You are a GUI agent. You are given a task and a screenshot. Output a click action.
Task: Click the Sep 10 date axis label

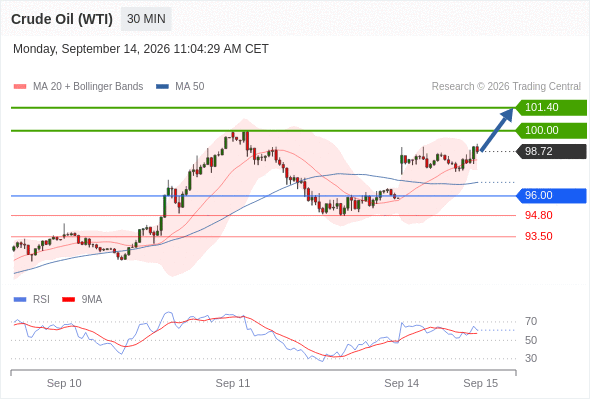[x=64, y=383]
